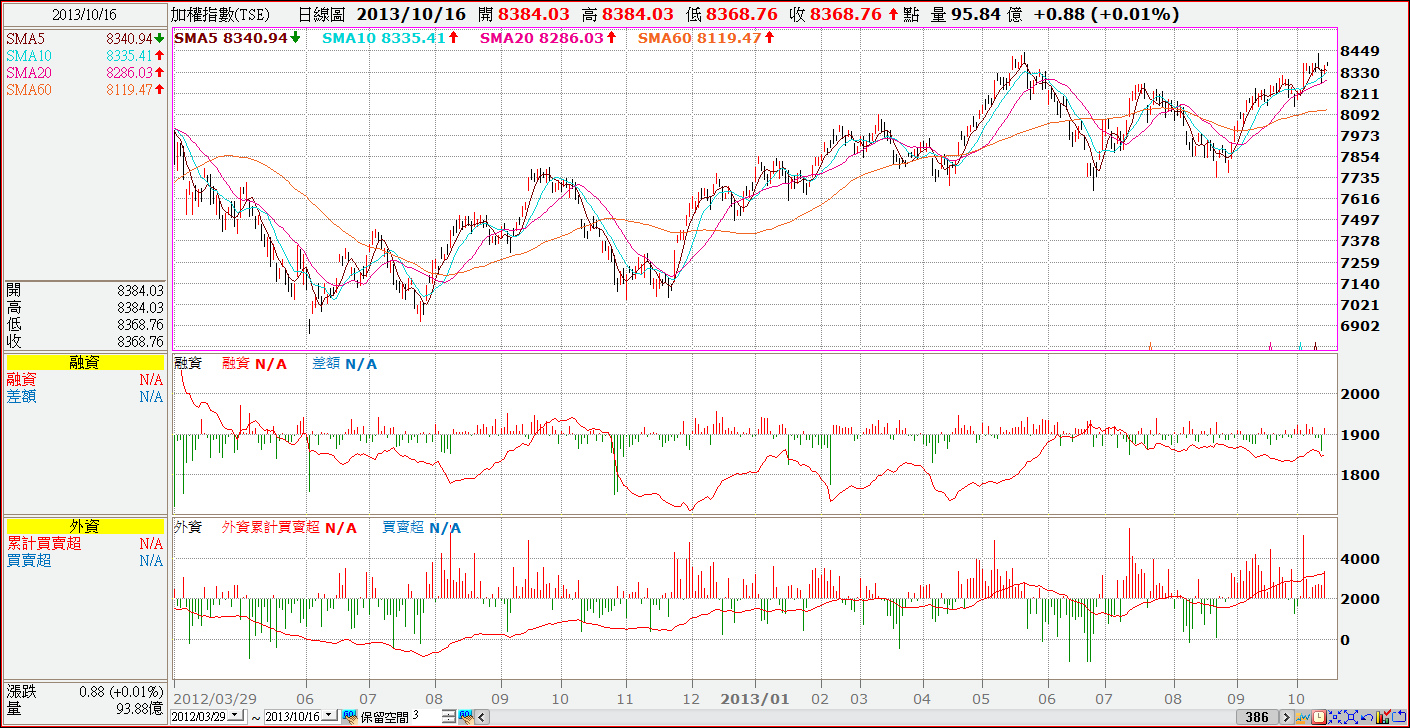Click the yellow 融資 panel header

click(x=84, y=362)
